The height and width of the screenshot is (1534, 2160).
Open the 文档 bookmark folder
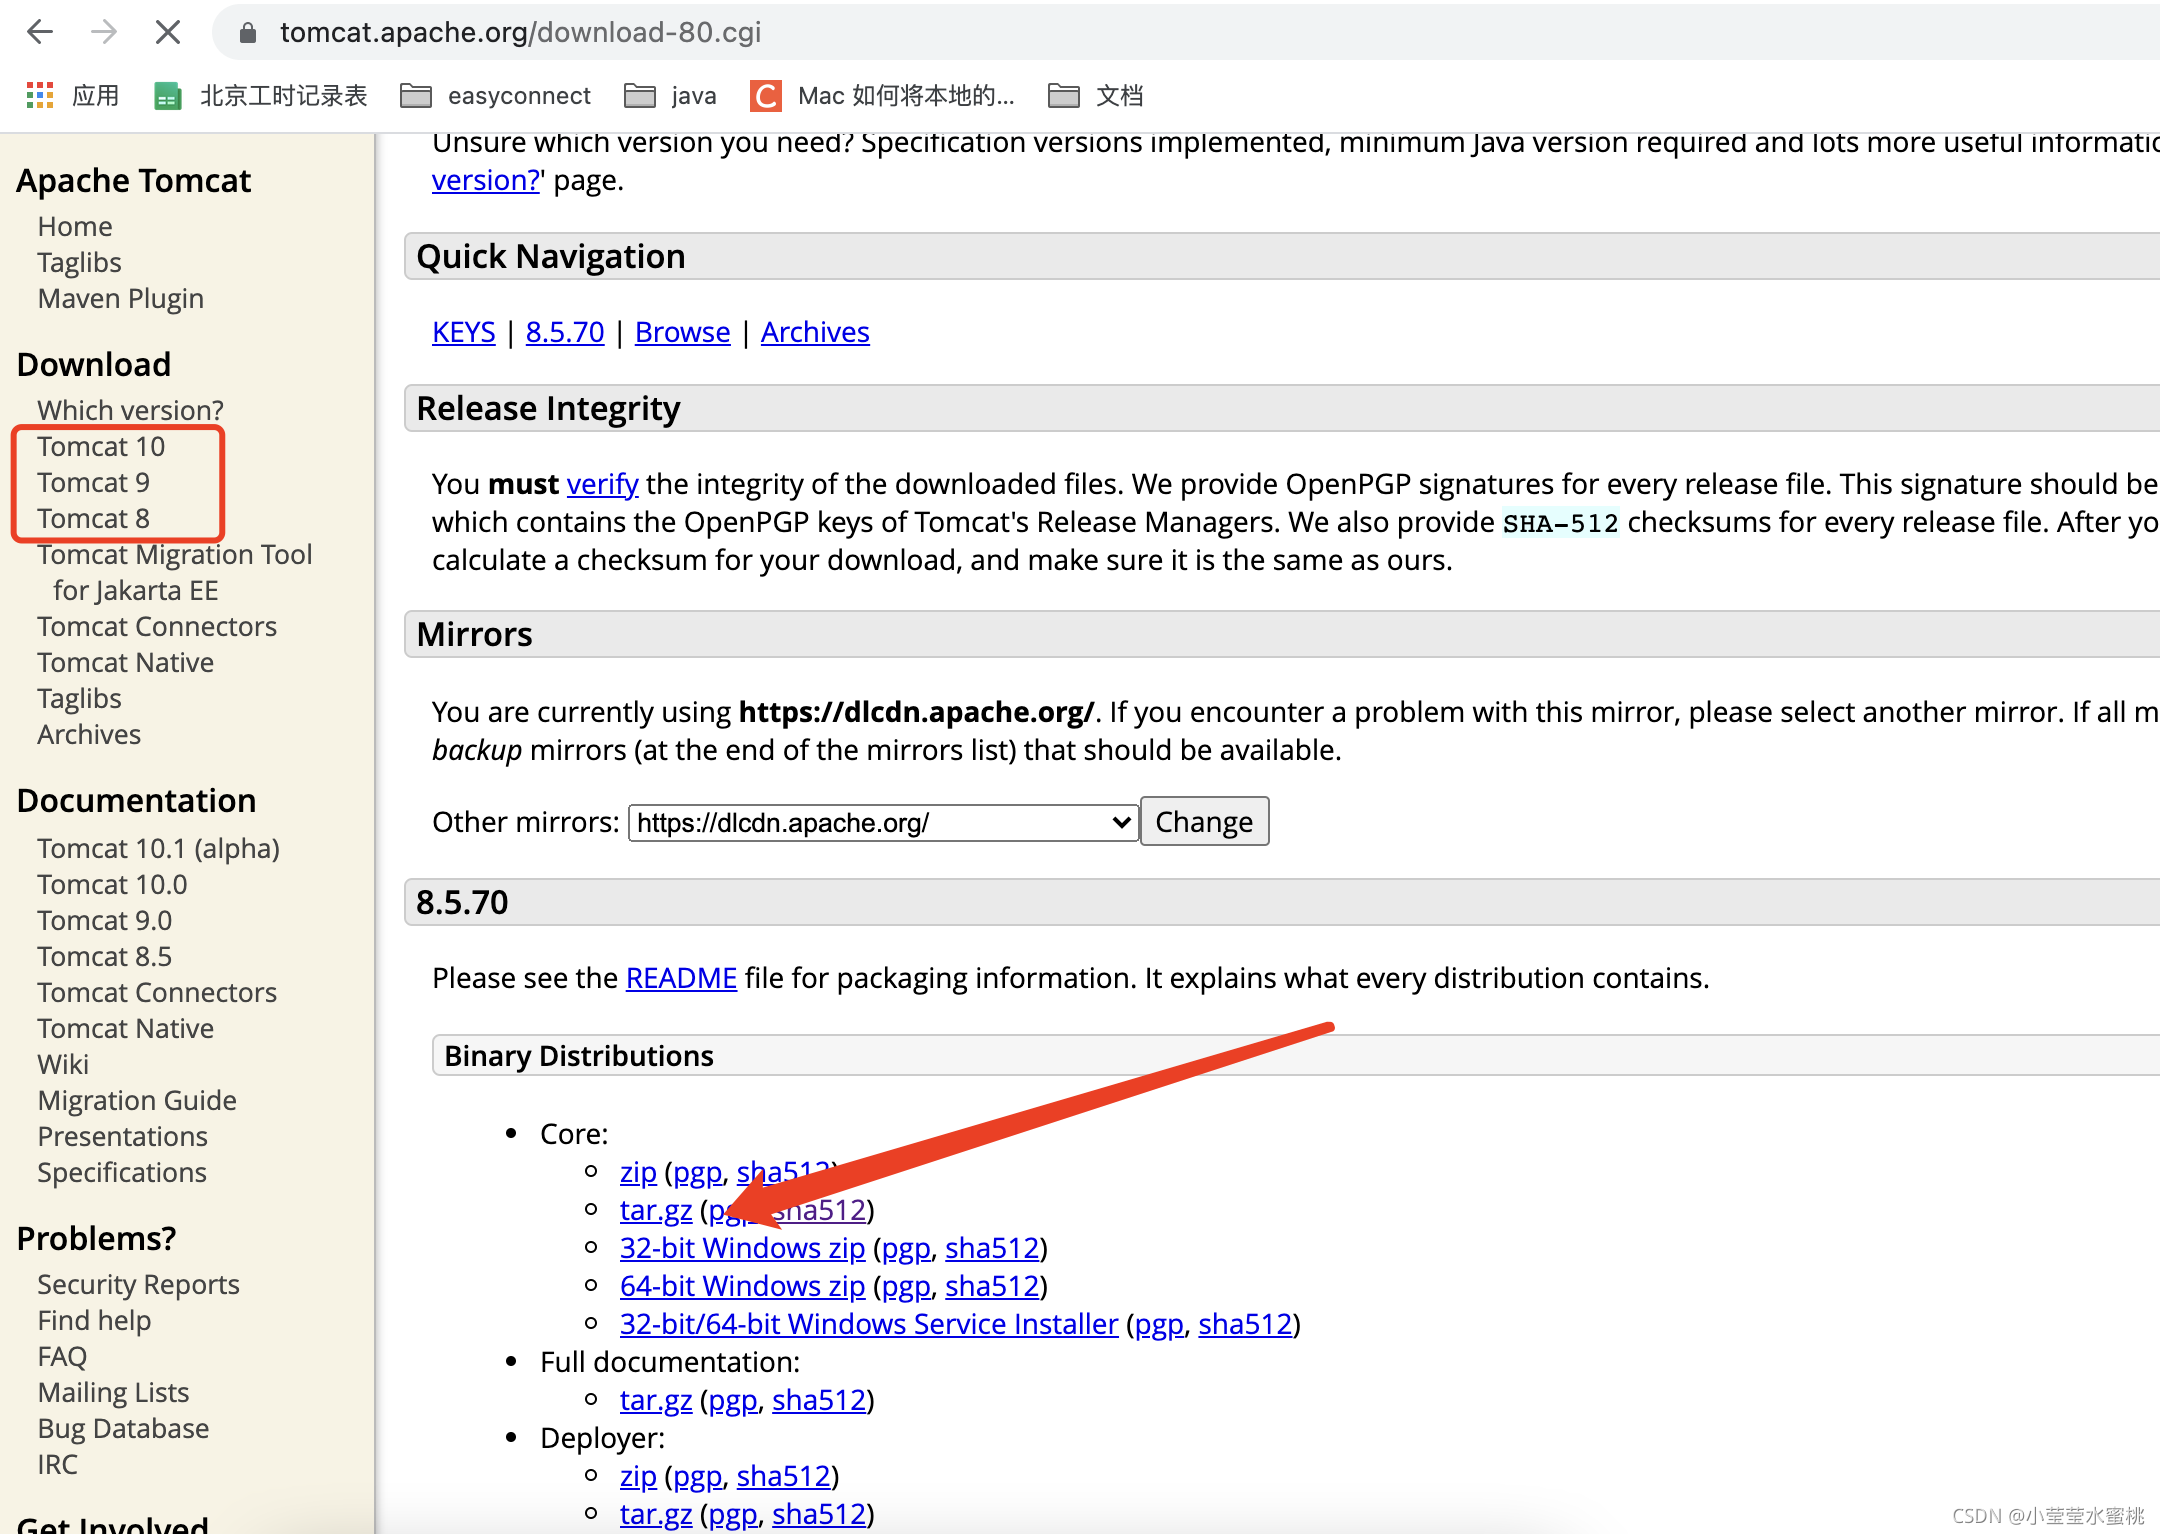coord(1095,95)
